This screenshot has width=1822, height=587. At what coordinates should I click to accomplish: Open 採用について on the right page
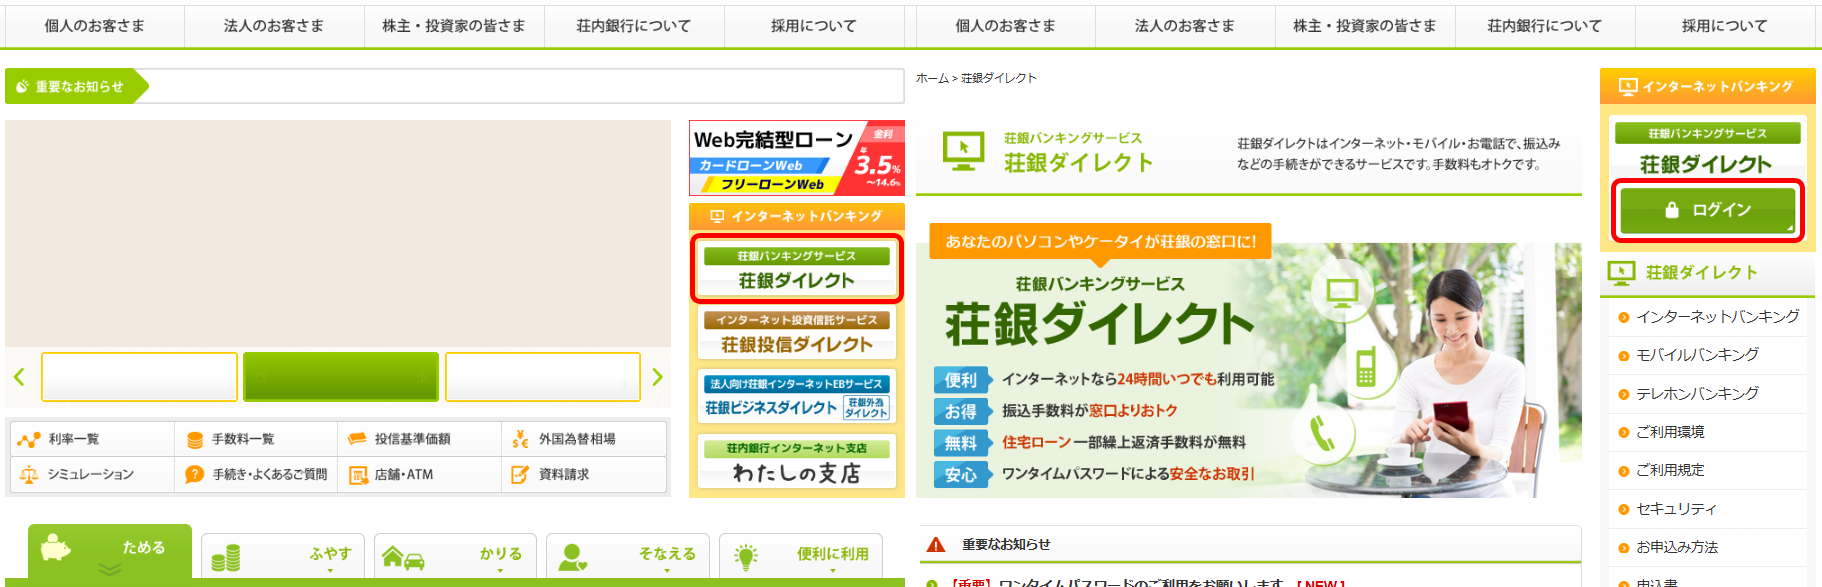(x=1725, y=26)
